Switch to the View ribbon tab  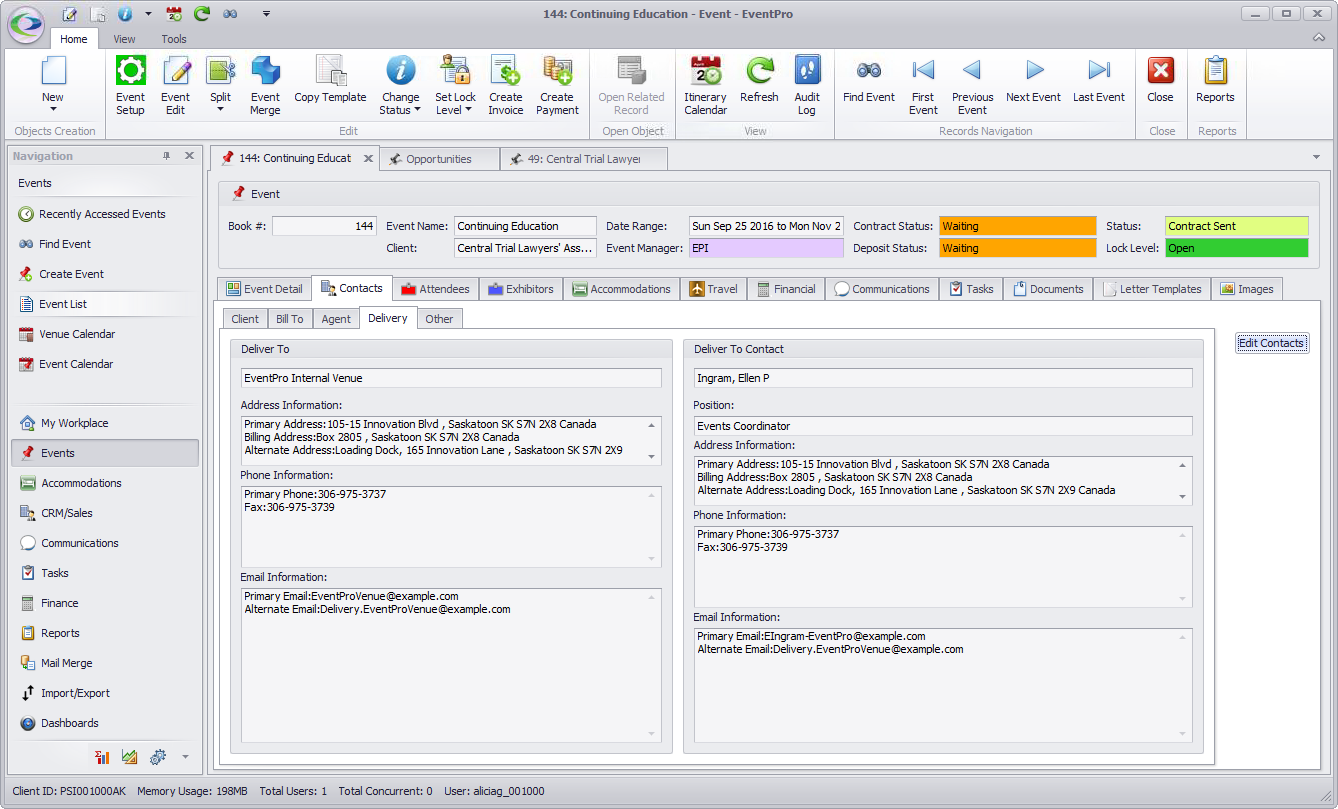pyautogui.click(x=124, y=39)
